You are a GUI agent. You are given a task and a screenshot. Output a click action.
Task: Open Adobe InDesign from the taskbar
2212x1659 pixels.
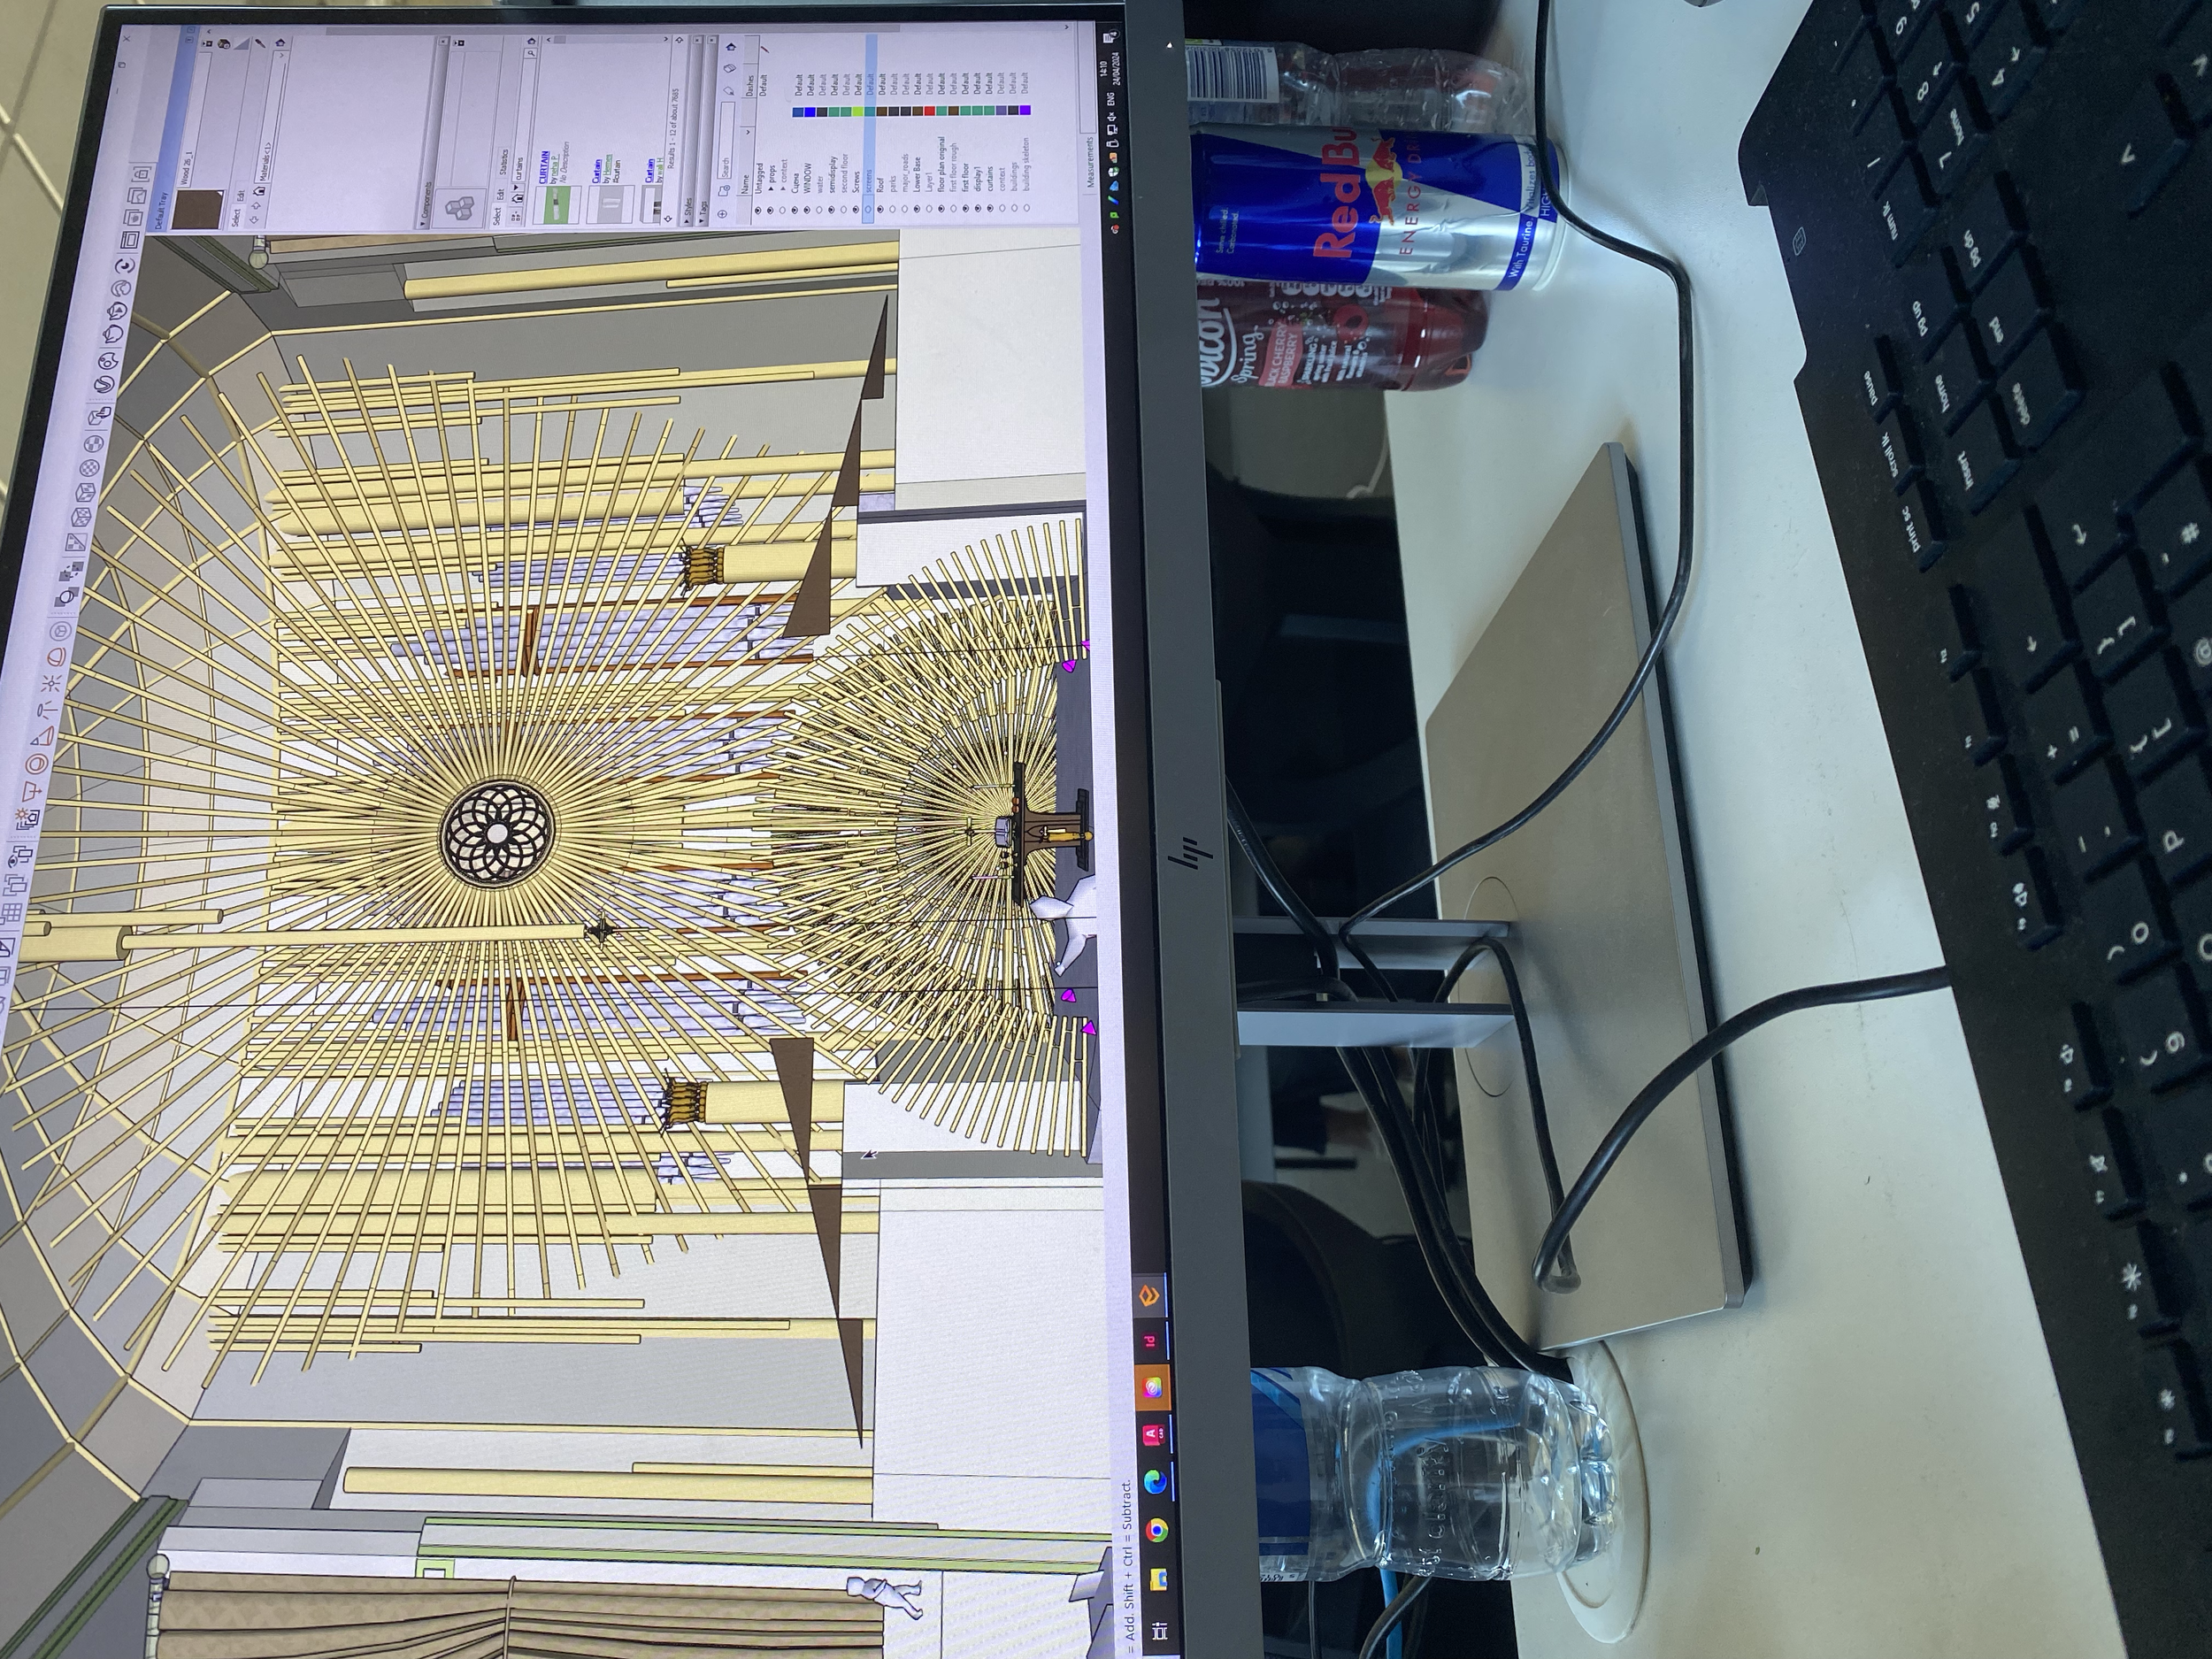[x=1150, y=1340]
